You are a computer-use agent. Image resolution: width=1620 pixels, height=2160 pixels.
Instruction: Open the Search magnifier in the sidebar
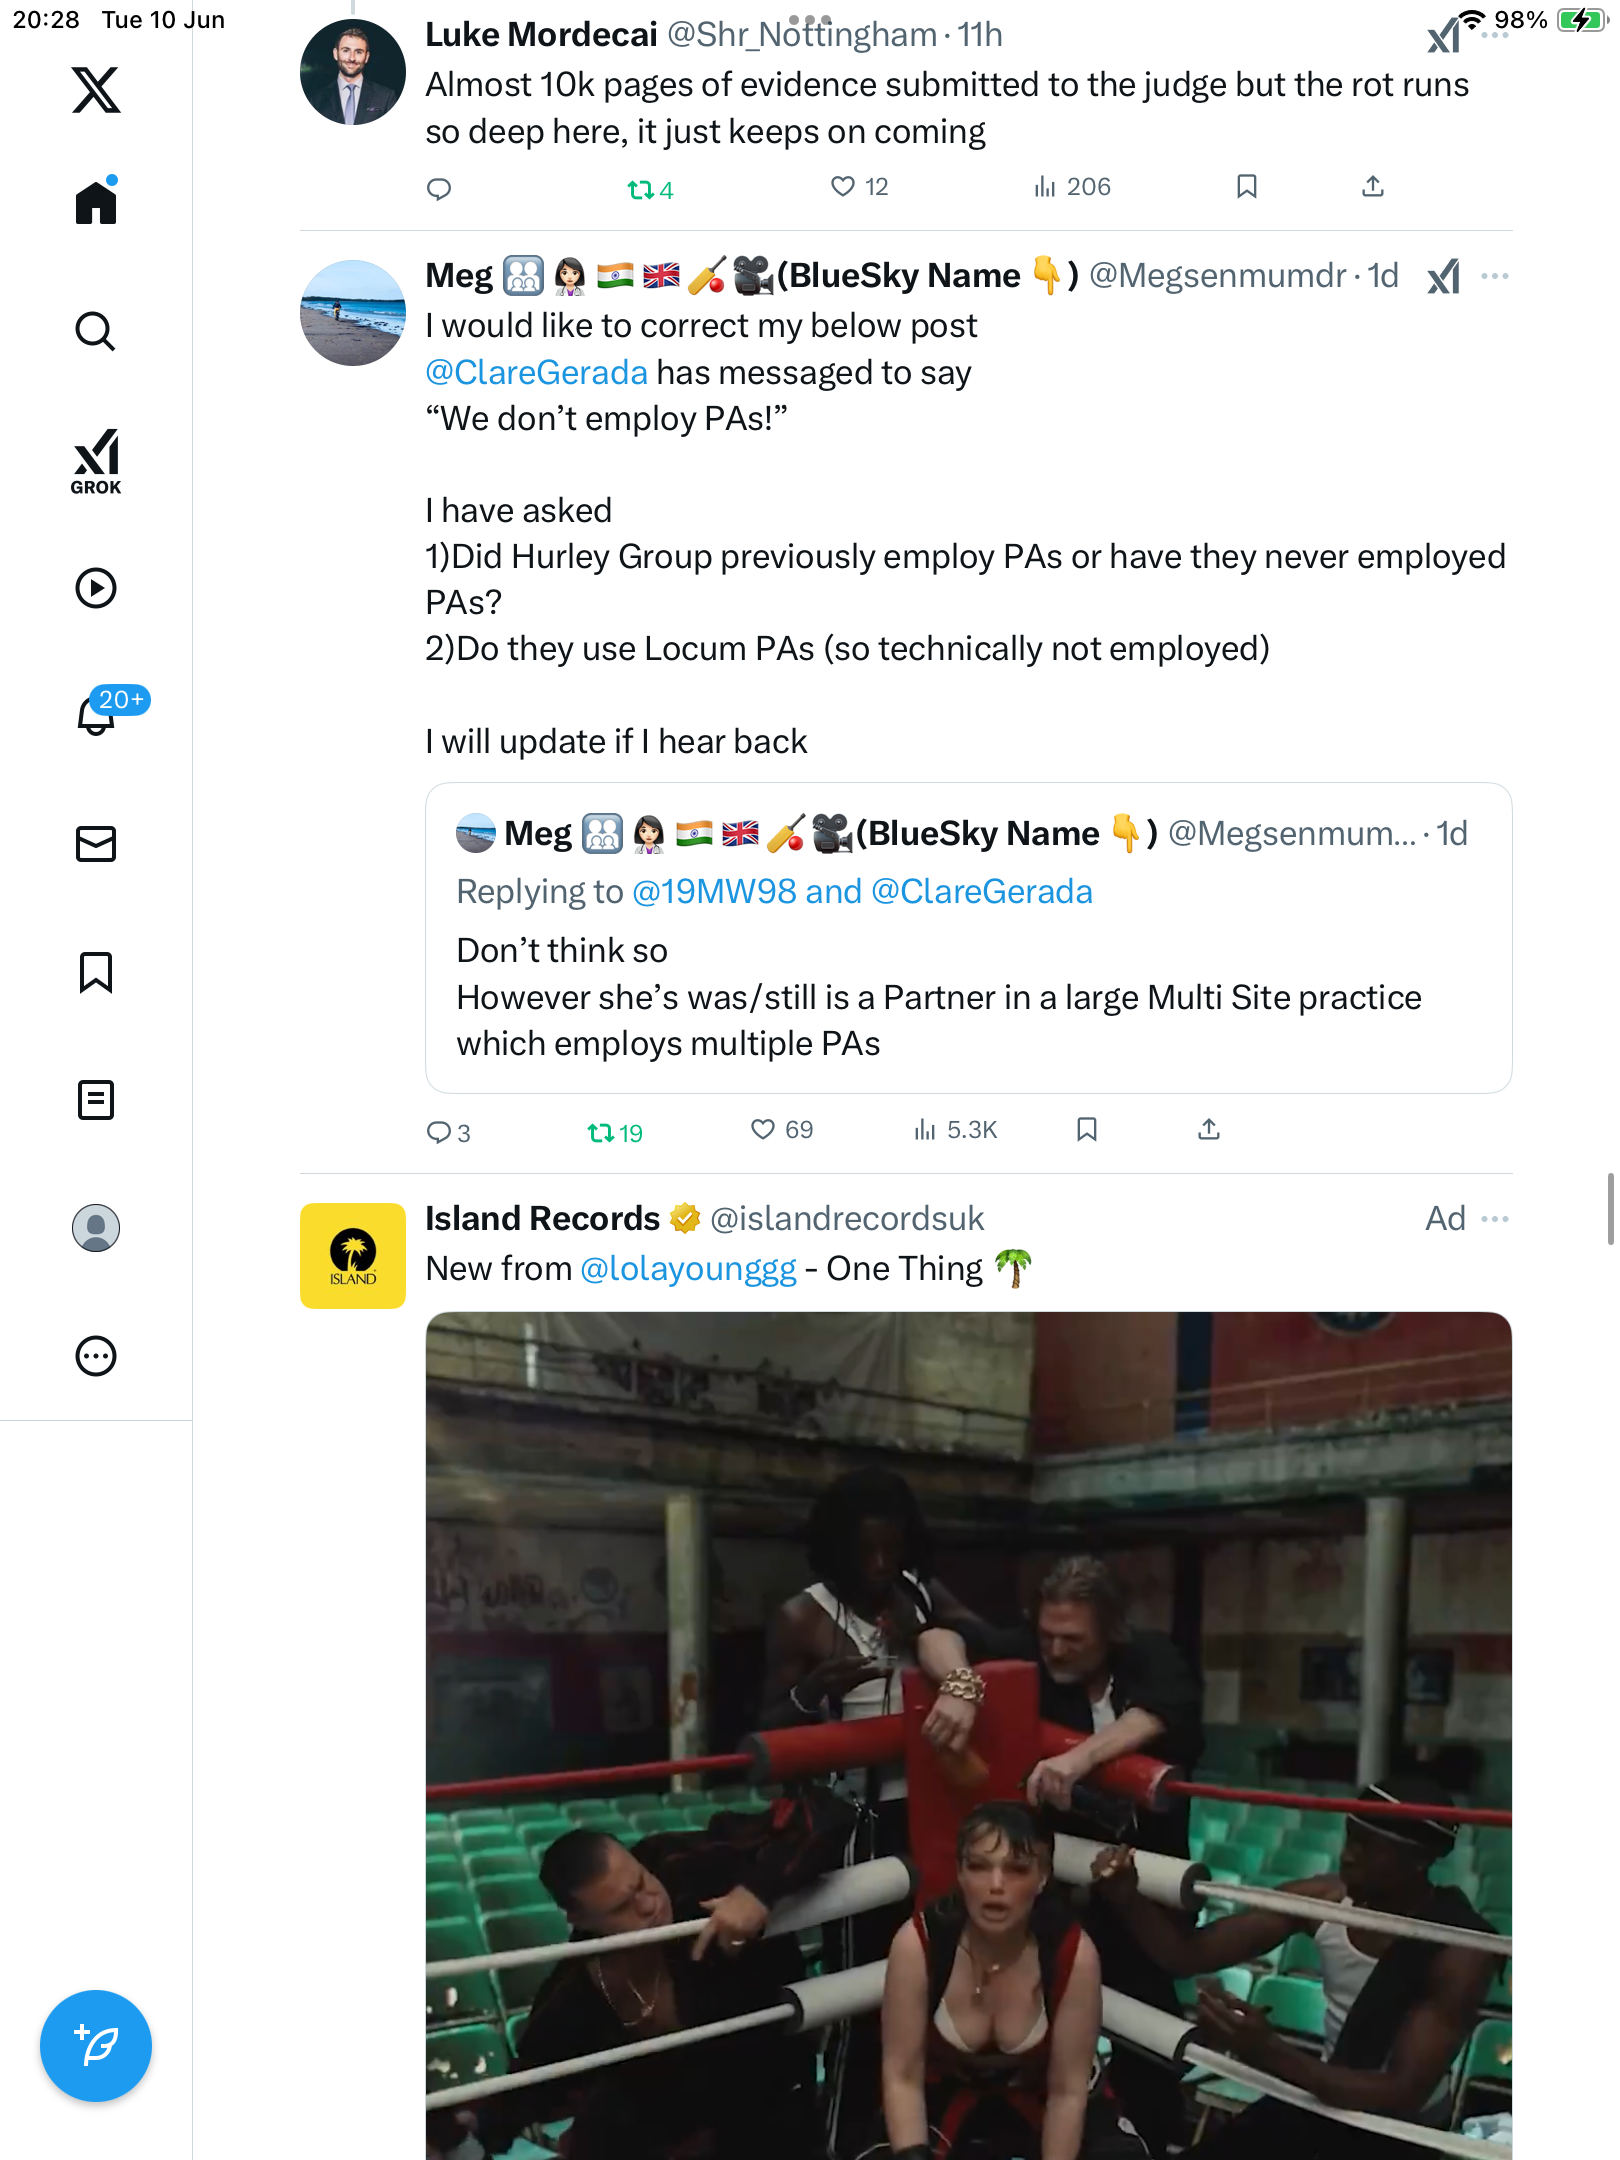(x=96, y=331)
